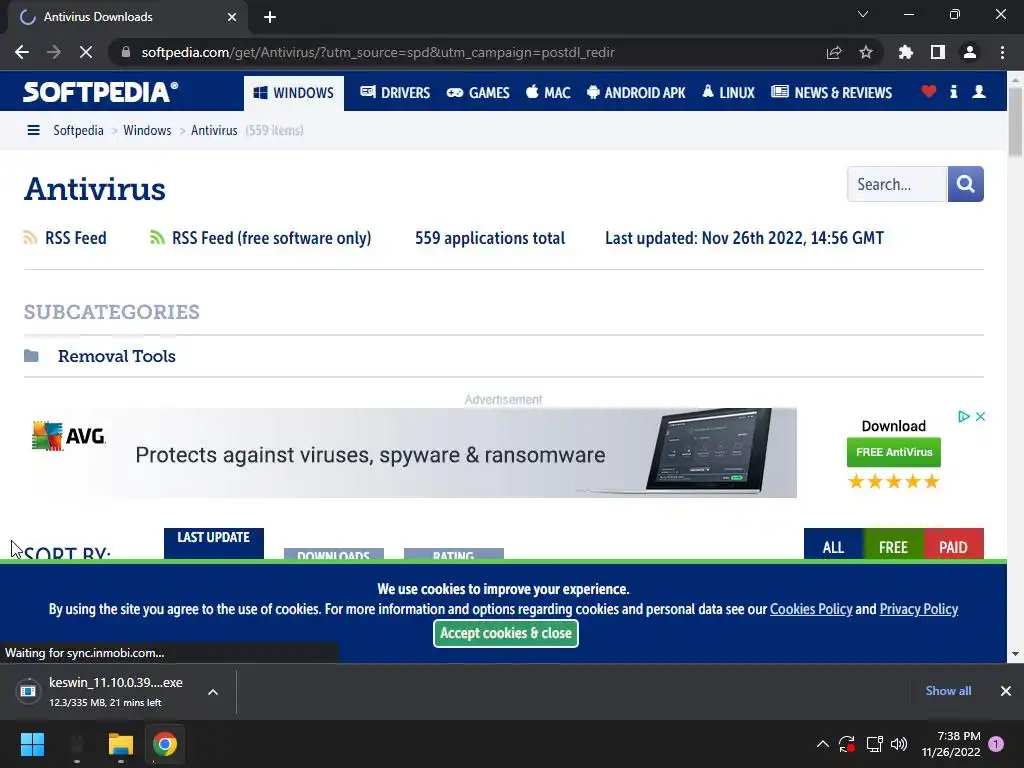Screen dimensions: 1024x768
Task: Click the page vertical scrollbar thumb
Action: [1015, 121]
